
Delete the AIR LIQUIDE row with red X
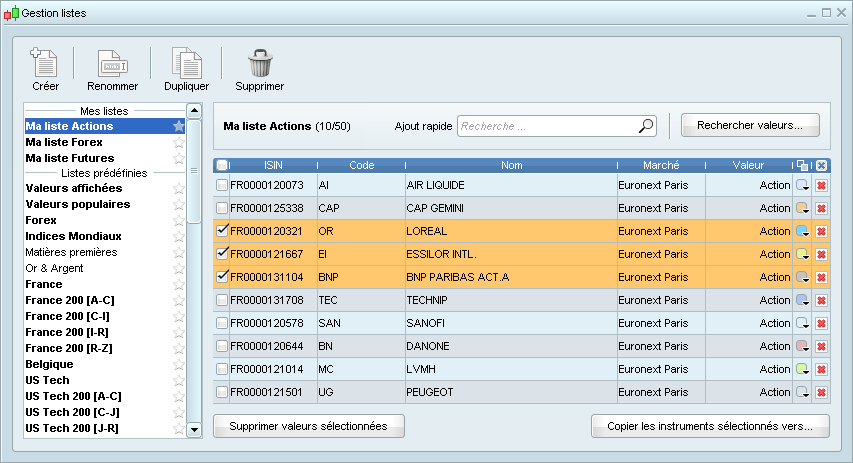[x=821, y=185]
